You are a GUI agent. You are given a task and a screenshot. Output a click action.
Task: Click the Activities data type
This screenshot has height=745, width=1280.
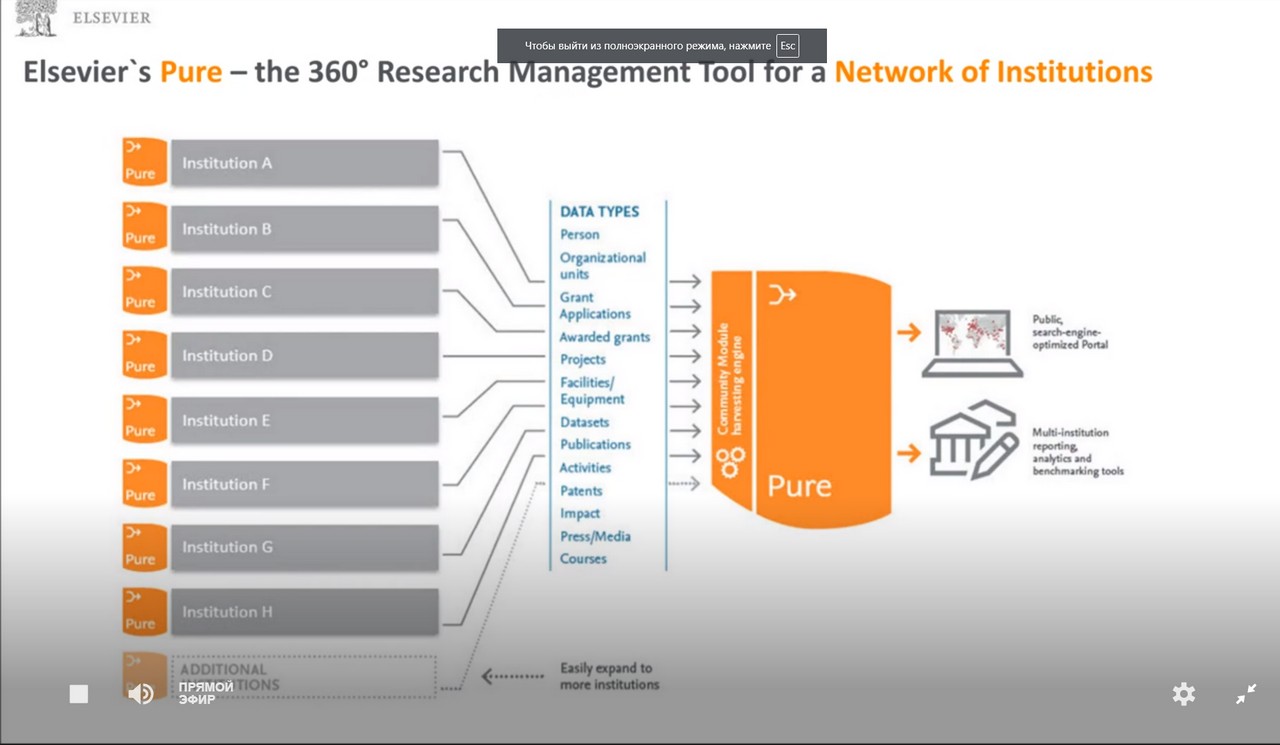click(585, 468)
